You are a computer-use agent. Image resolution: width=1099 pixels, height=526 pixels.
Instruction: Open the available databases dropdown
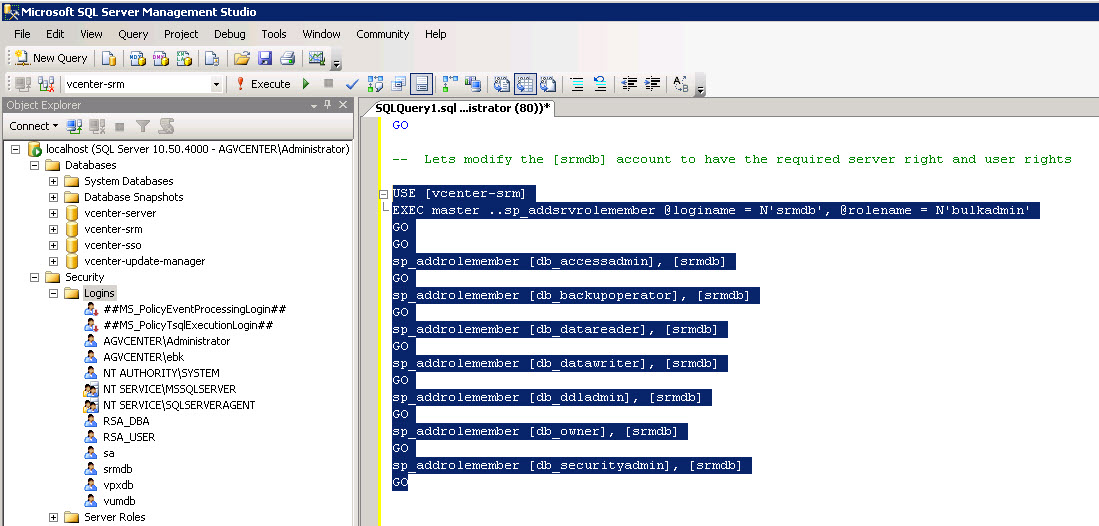pos(216,84)
